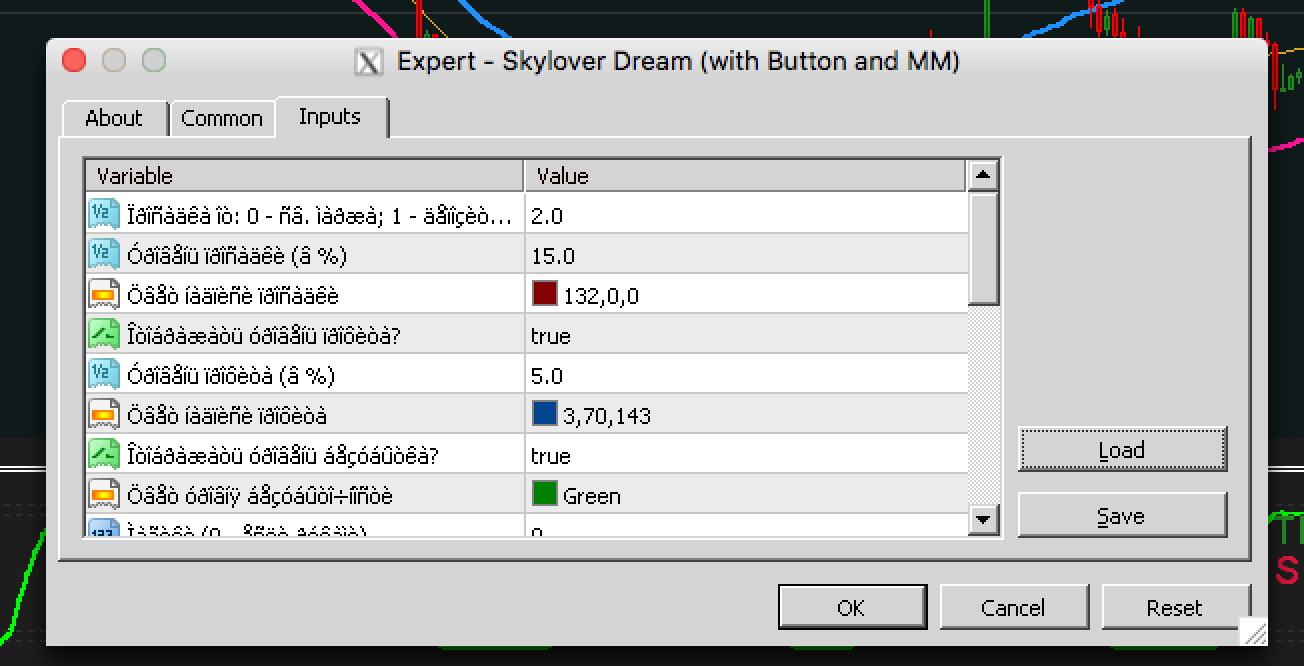Click the blue swatch next to 3,70,143
This screenshot has width=1304, height=666.
coord(545,414)
